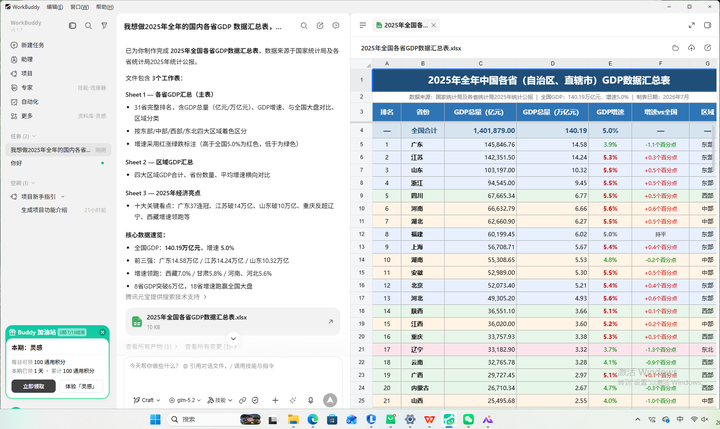The width and height of the screenshot is (720, 429).
Task: Expand the 项目新手指引 project chevron
Action: tap(63, 197)
